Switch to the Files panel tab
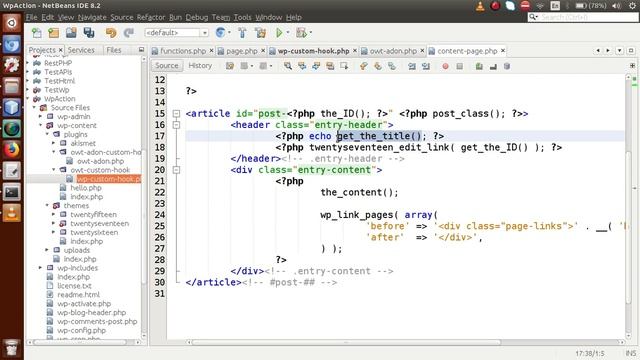This screenshot has width=640, height=360. (113, 50)
